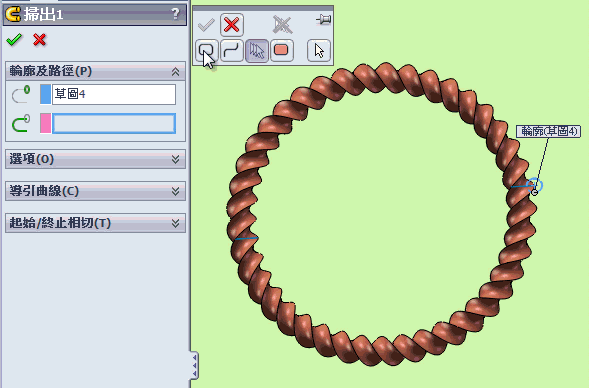Pin the selection toolbar with pushpin
The height and width of the screenshot is (388, 589).
coord(323,19)
